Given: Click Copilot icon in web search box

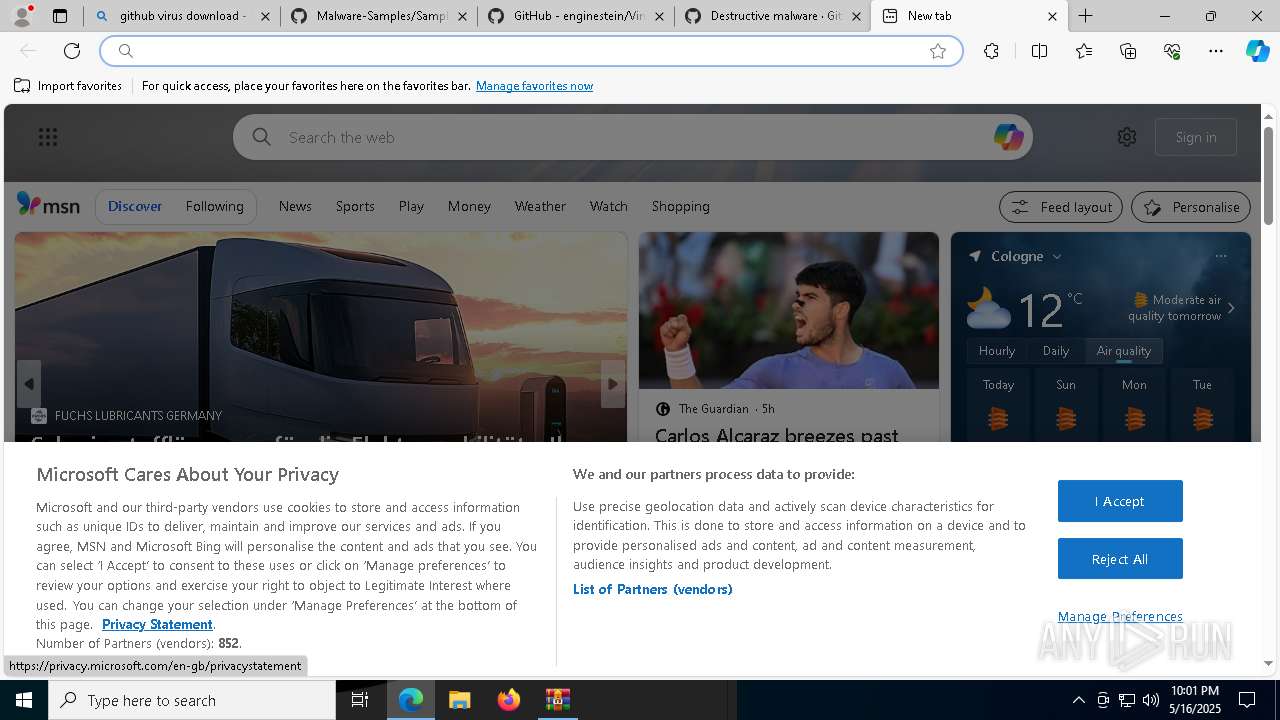Looking at the screenshot, I should (1008, 137).
